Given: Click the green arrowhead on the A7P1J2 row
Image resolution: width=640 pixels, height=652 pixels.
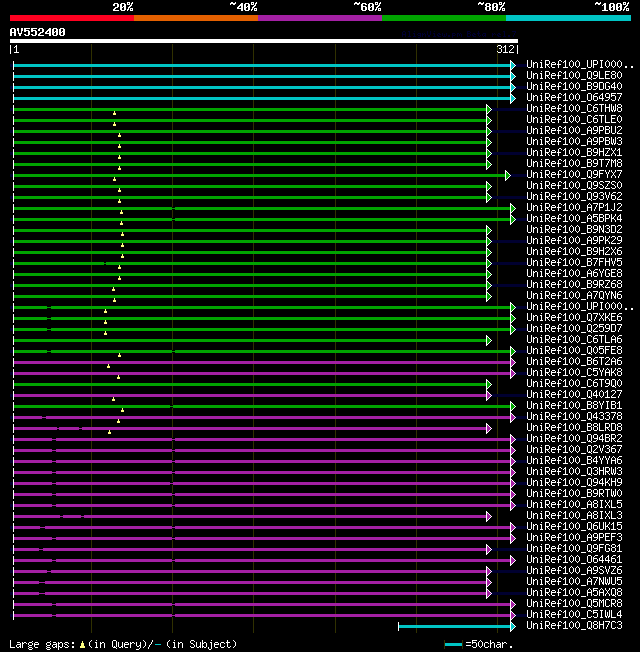Looking at the screenshot, I should point(513,208).
